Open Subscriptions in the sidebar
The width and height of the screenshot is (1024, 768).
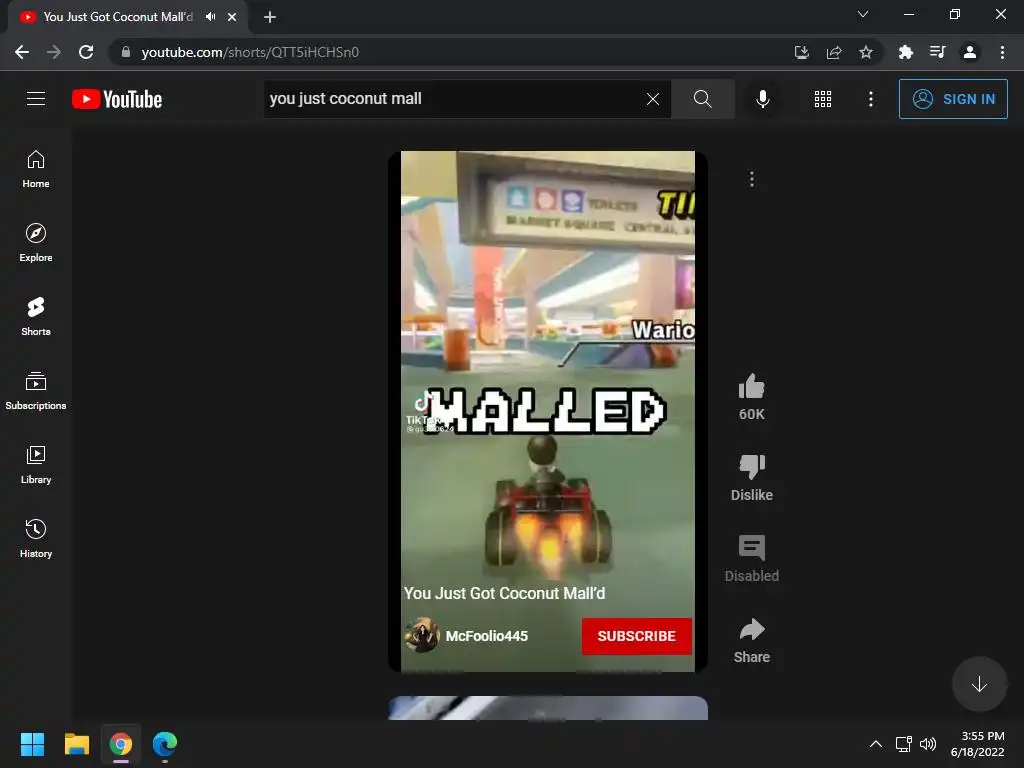36,391
